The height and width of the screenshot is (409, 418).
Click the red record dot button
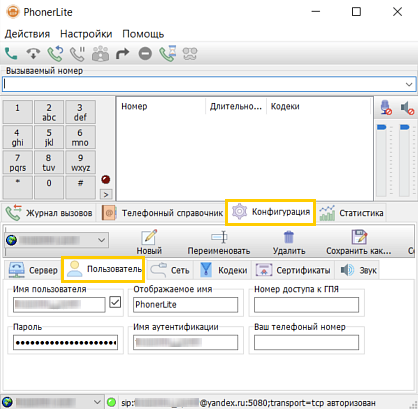pos(106,180)
